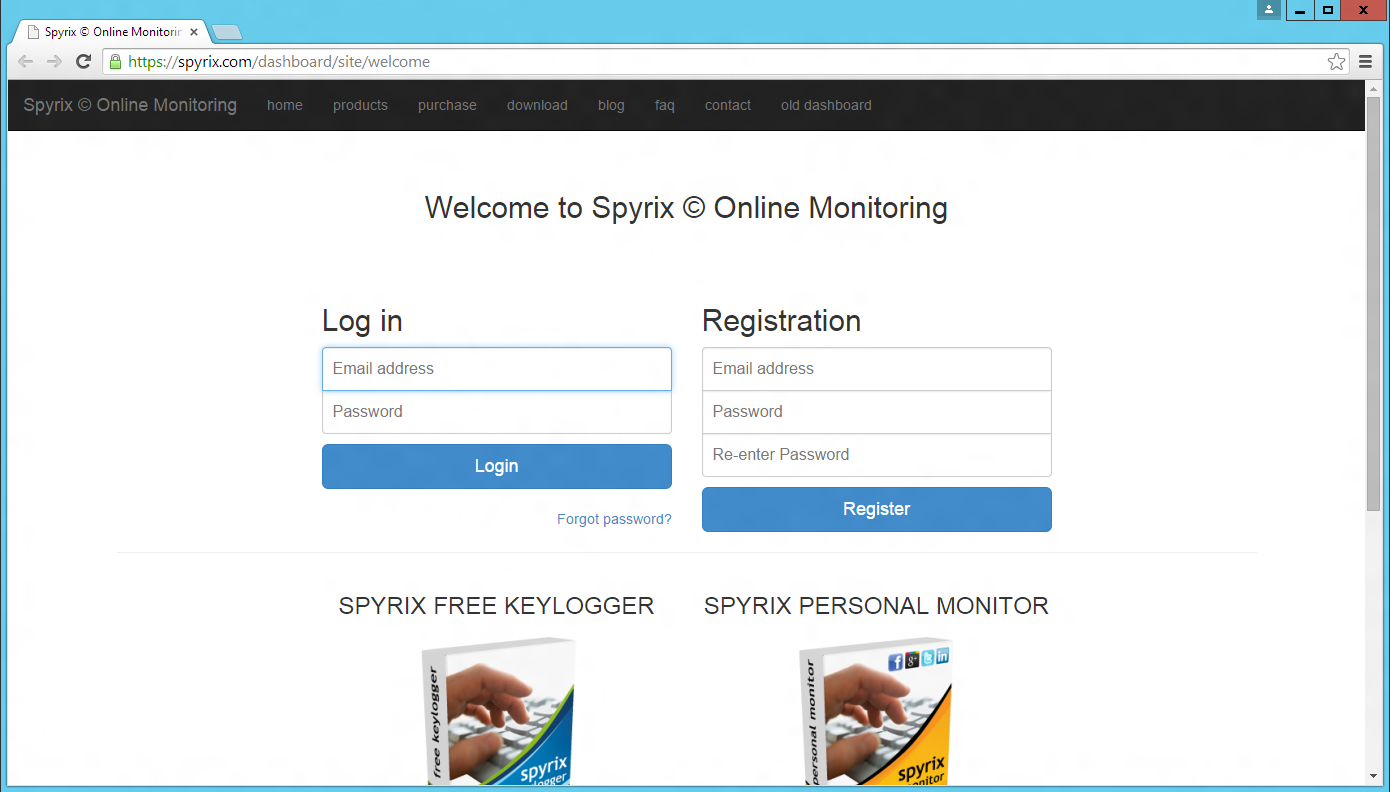Open a new browser tab
This screenshot has height=792, width=1390.
point(227,32)
